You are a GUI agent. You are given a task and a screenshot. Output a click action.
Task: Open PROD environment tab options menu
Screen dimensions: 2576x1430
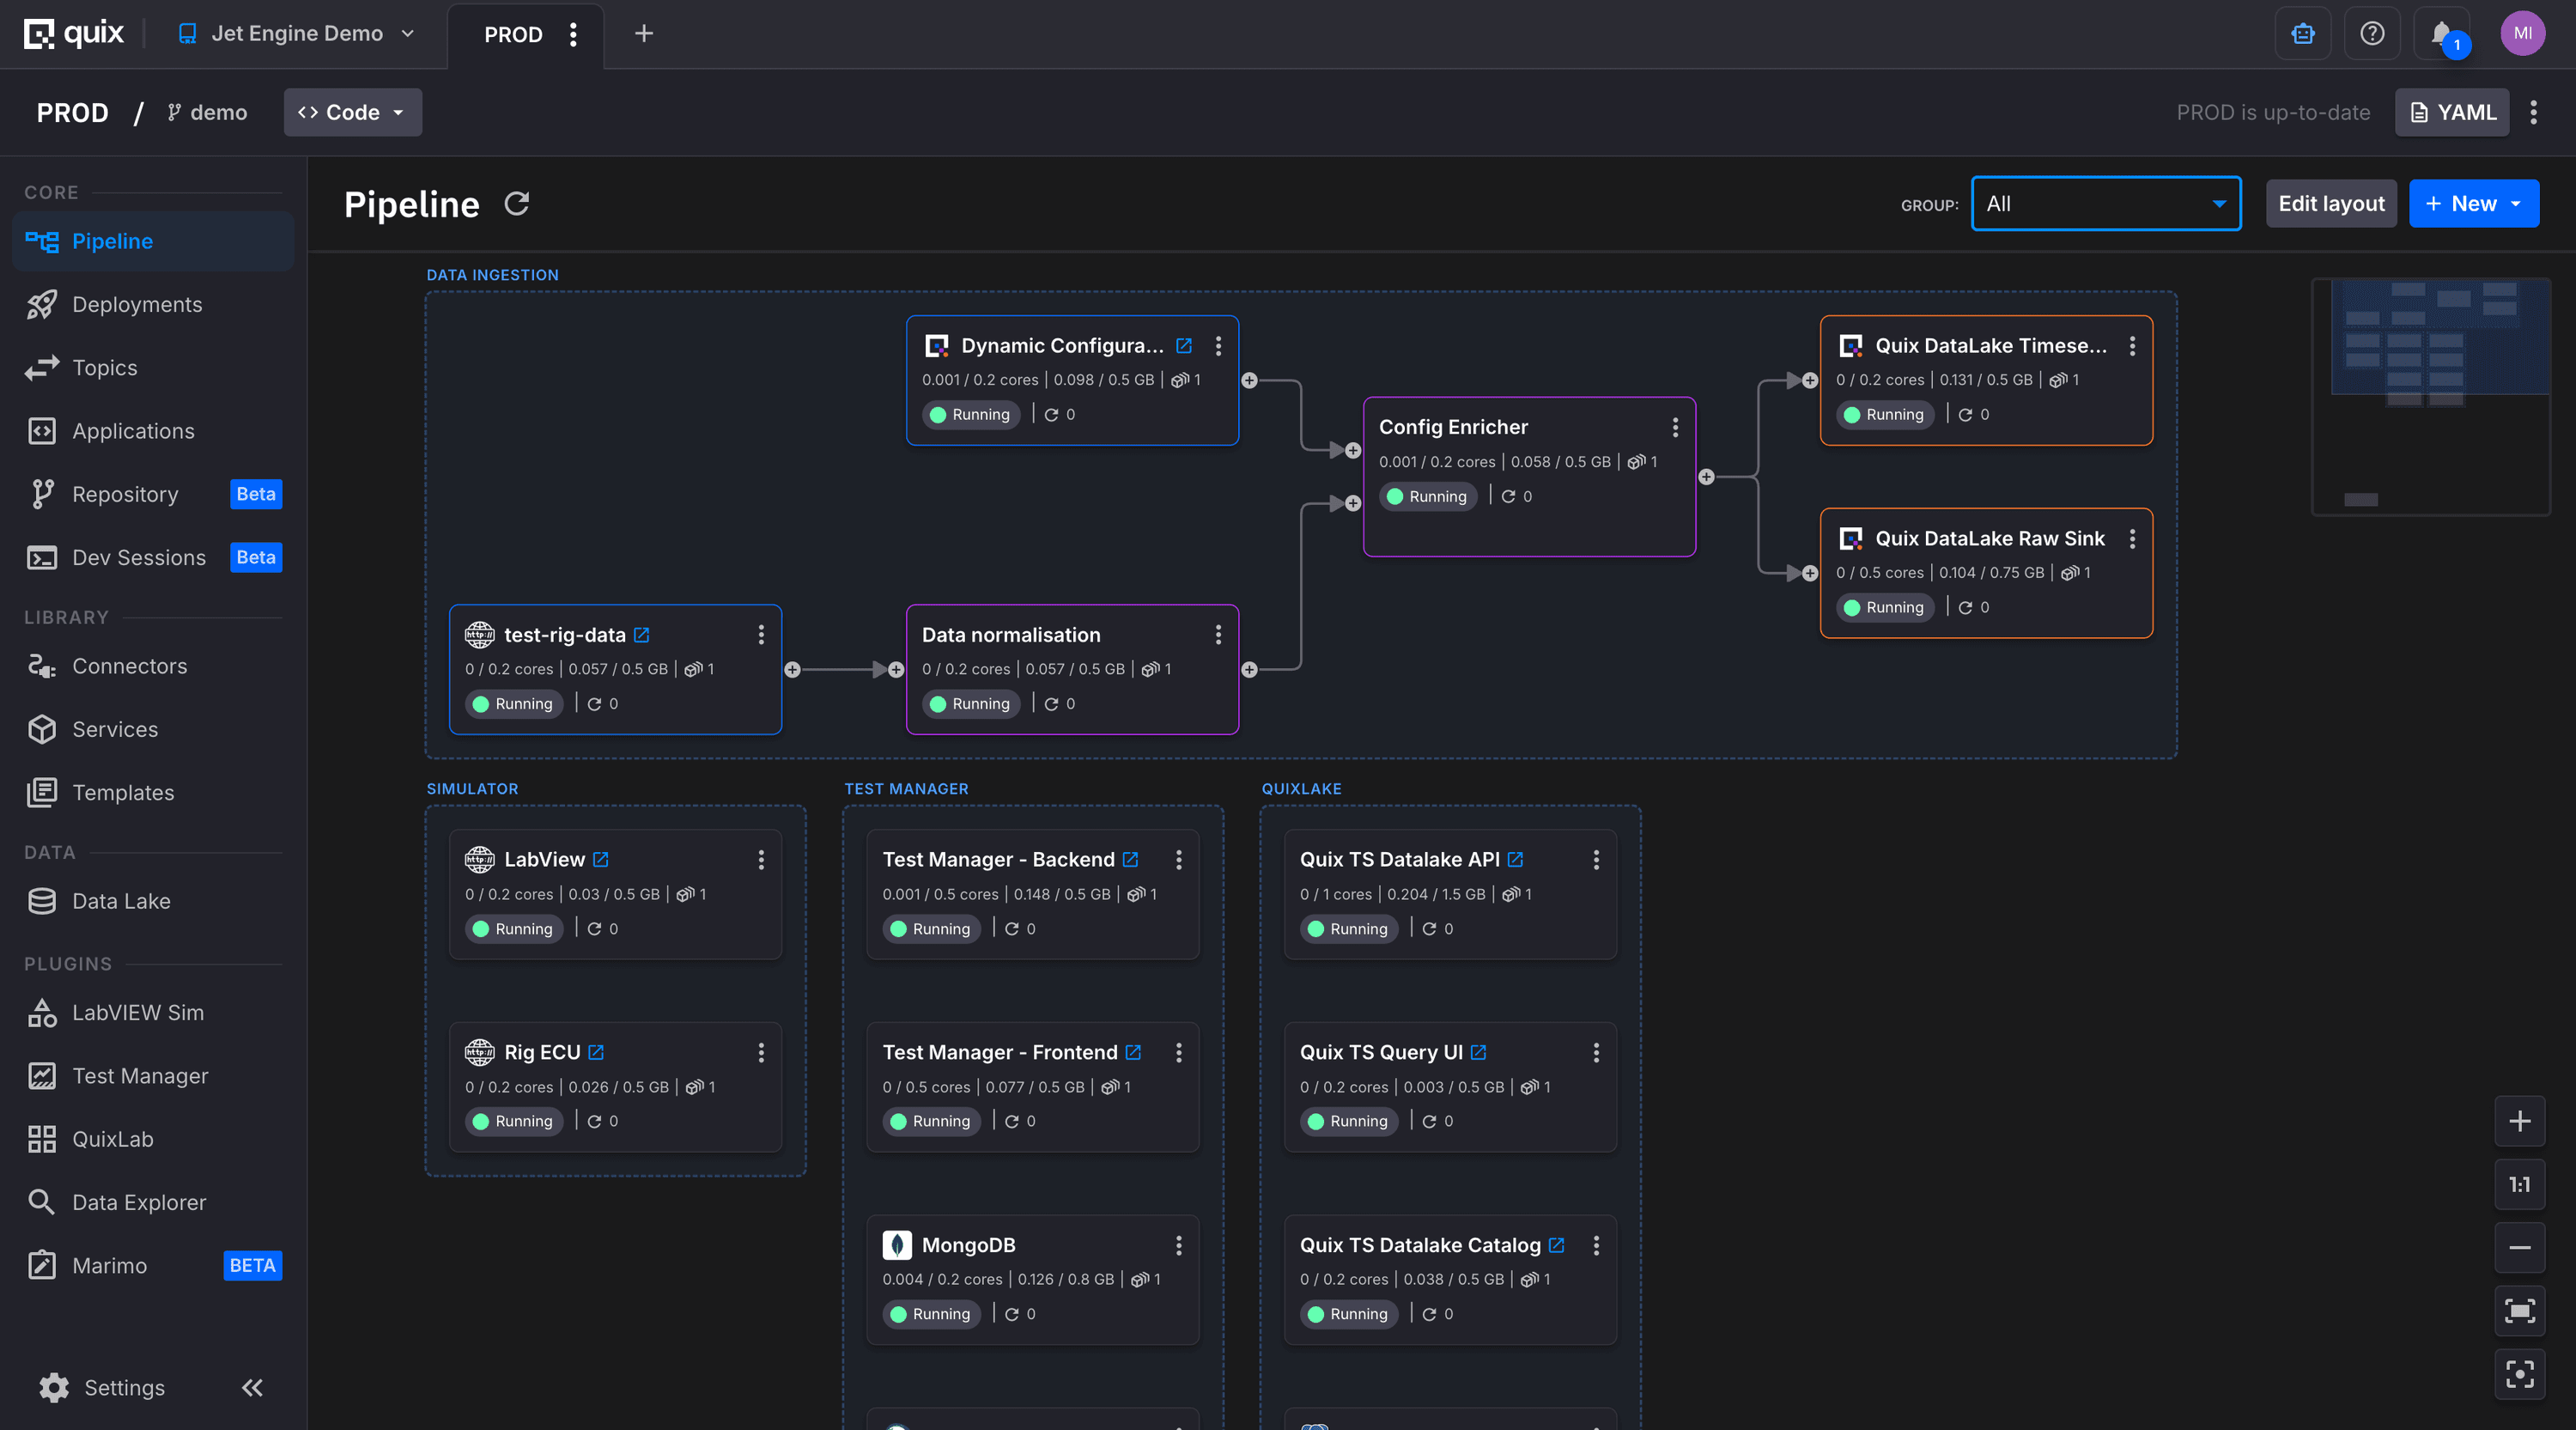[573, 35]
